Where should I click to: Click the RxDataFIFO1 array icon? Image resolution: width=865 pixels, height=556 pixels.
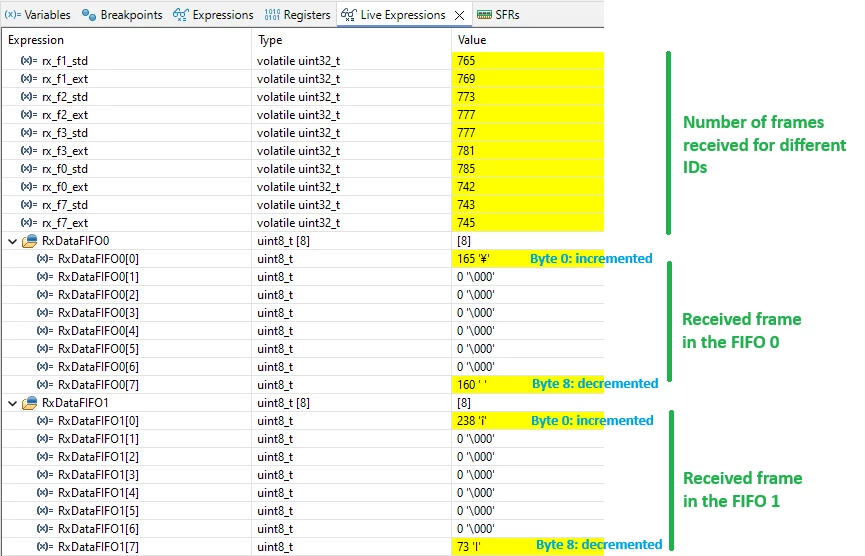(x=30, y=403)
